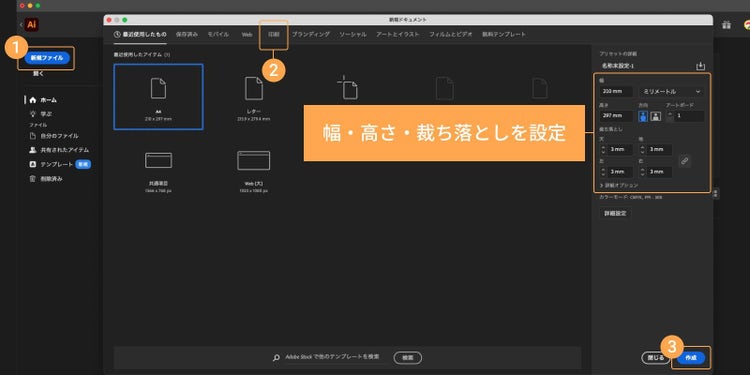Switch to 印刷 (Print) tab
This screenshot has height=375, width=750.
tap(274, 34)
